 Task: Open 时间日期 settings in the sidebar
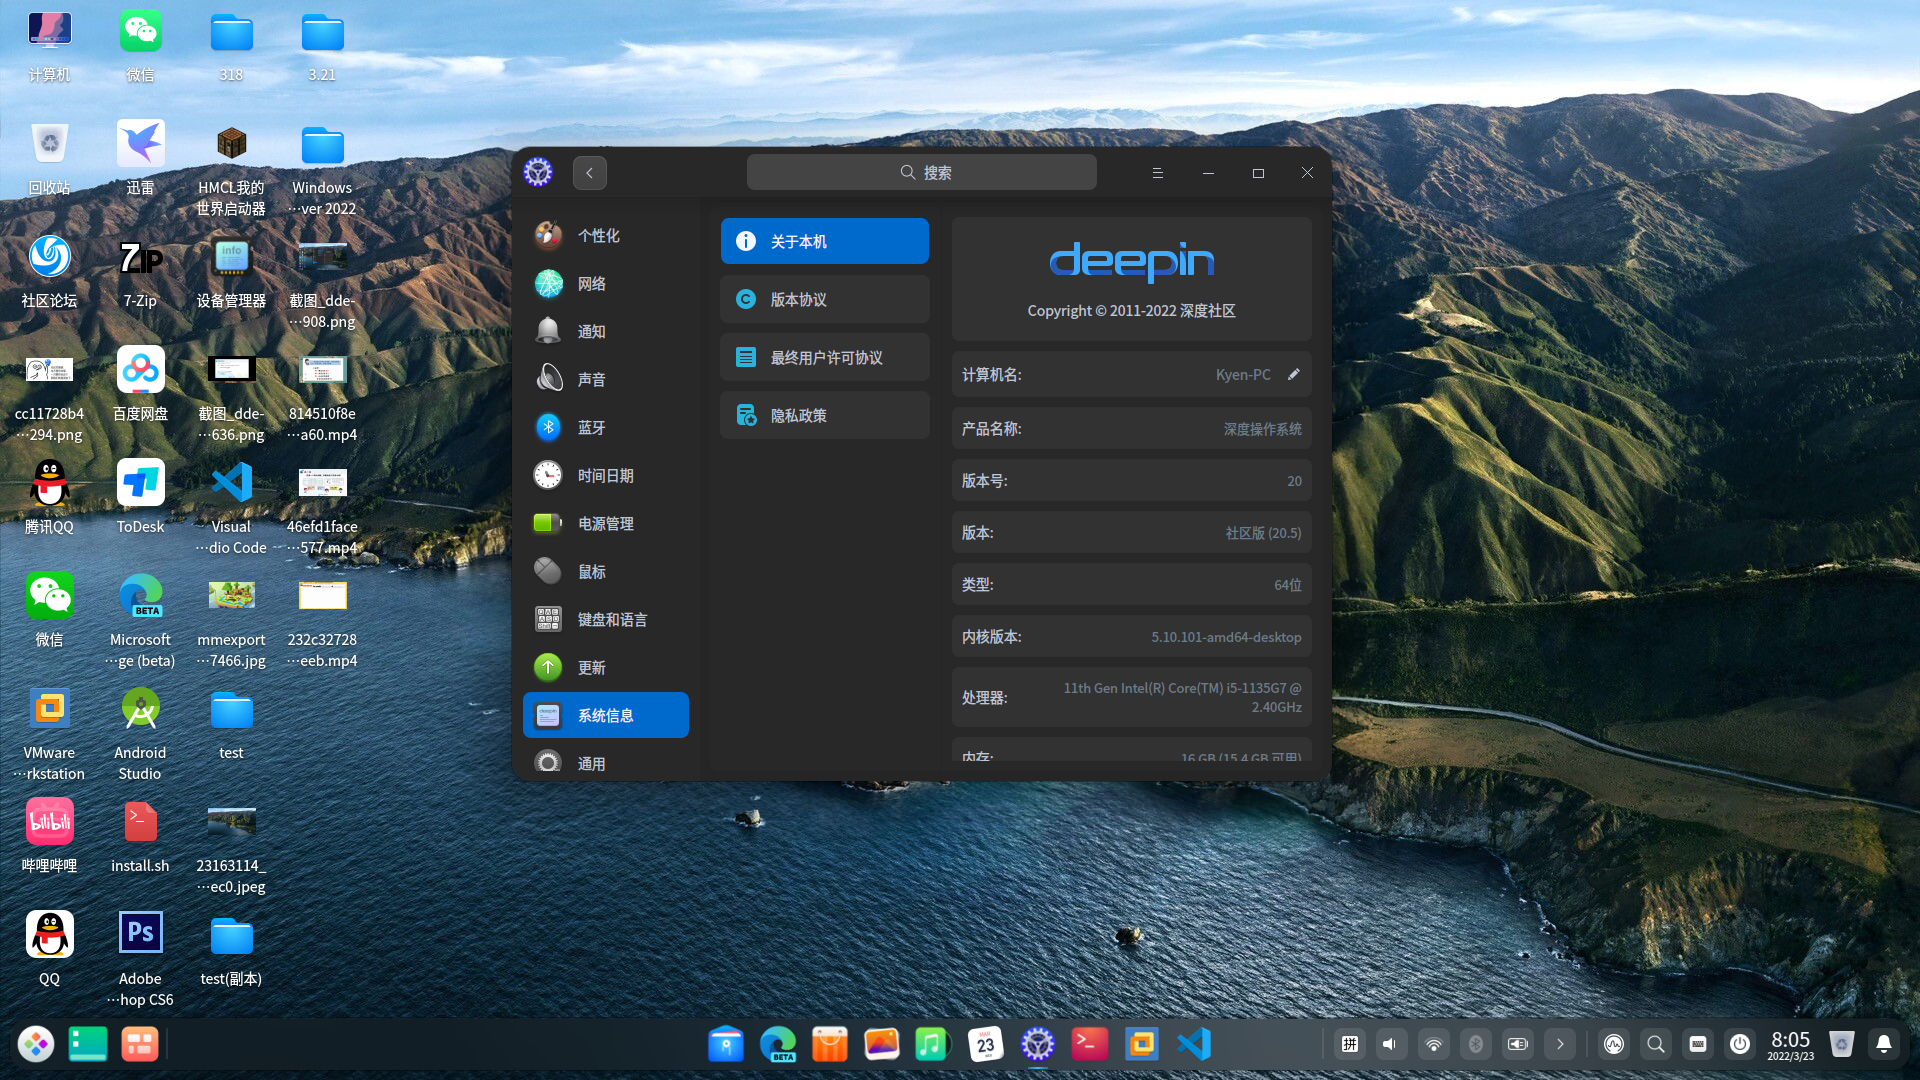pos(606,475)
